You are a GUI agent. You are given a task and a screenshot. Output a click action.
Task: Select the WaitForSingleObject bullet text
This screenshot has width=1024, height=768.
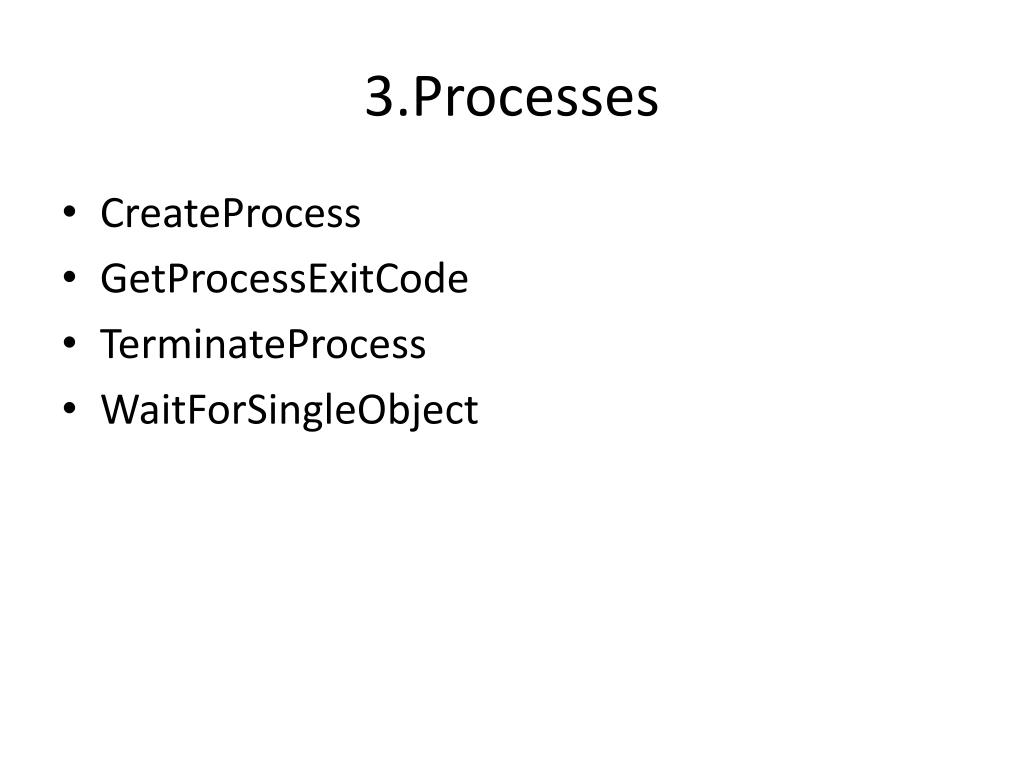[x=289, y=410]
